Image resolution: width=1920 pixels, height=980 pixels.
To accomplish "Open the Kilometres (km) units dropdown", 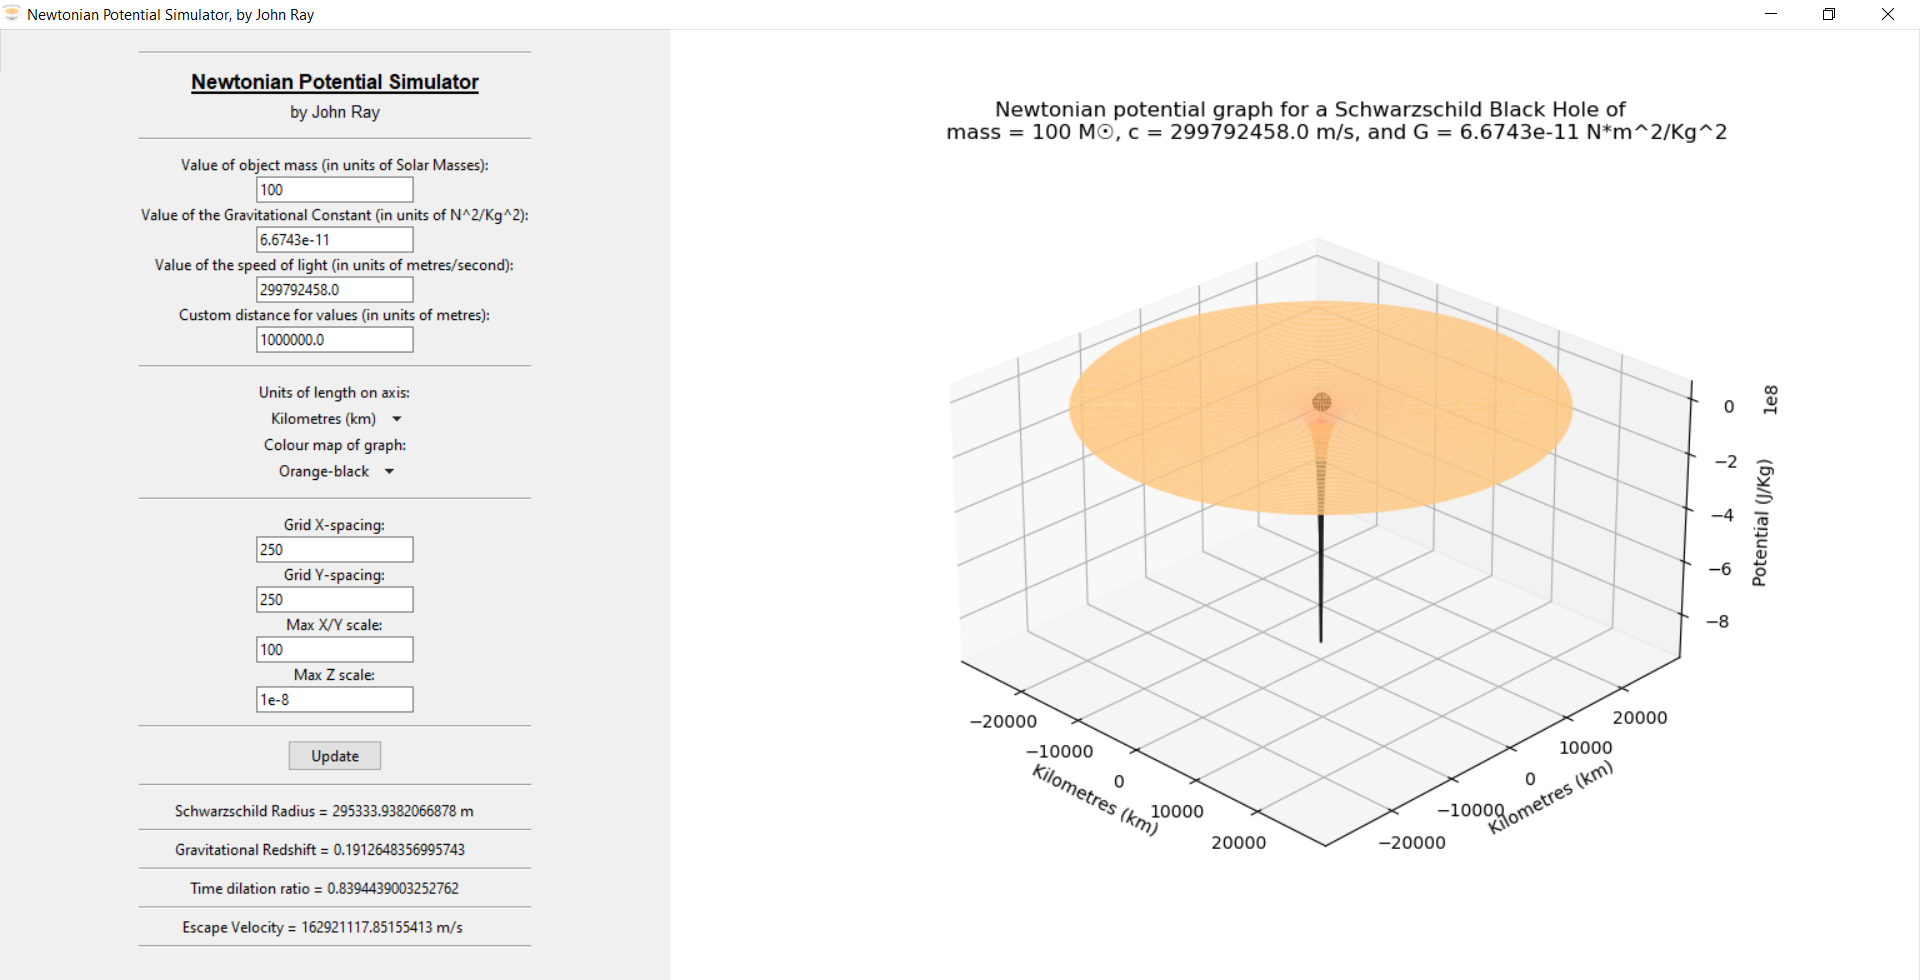I will coord(335,419).
